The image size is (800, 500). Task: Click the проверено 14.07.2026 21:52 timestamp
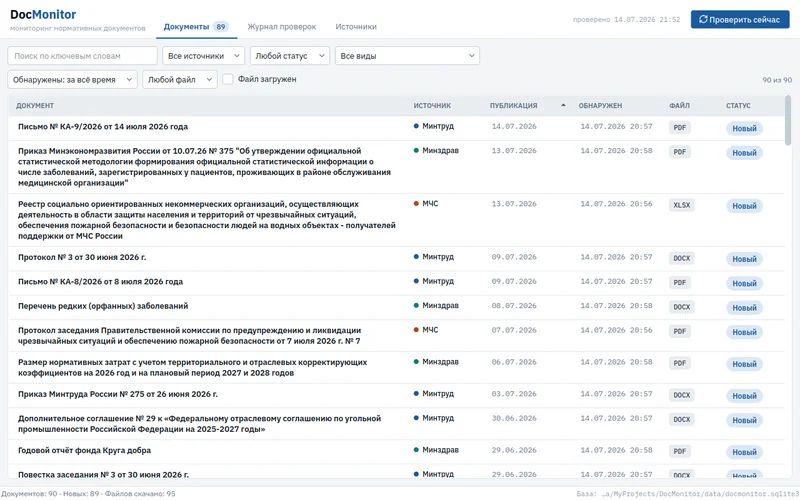[626, 19]
